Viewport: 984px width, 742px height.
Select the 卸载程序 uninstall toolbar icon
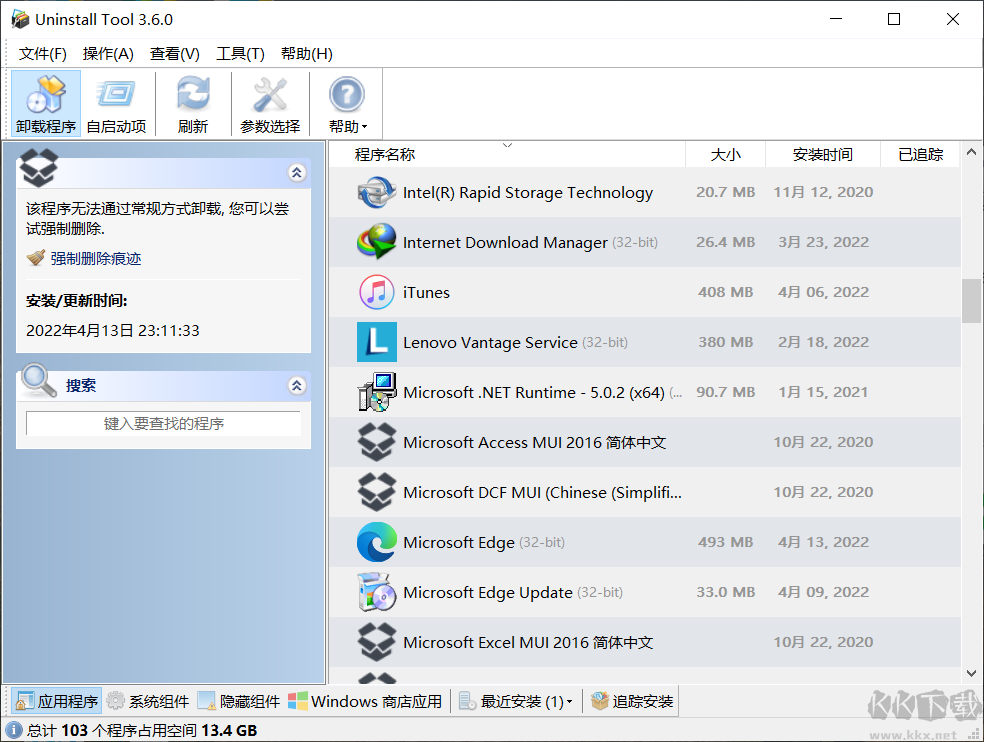pos(46,104)
